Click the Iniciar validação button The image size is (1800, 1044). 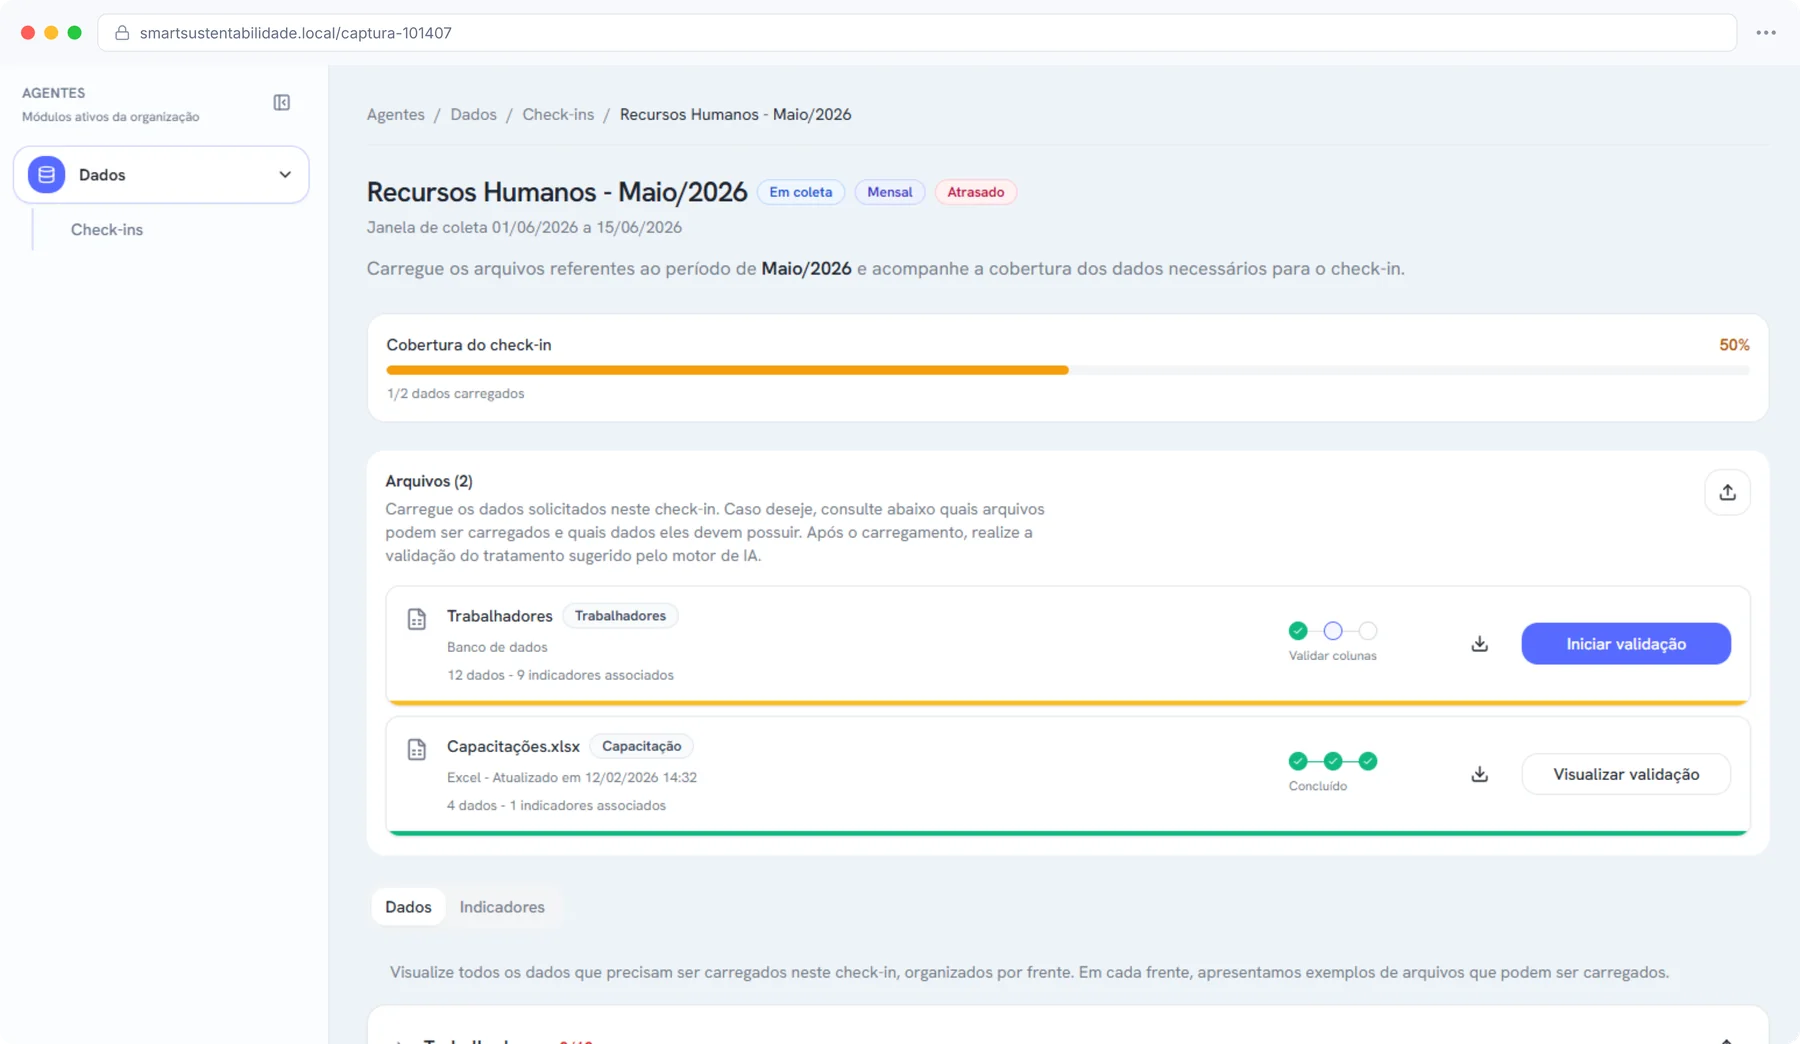coord(1626,644)
